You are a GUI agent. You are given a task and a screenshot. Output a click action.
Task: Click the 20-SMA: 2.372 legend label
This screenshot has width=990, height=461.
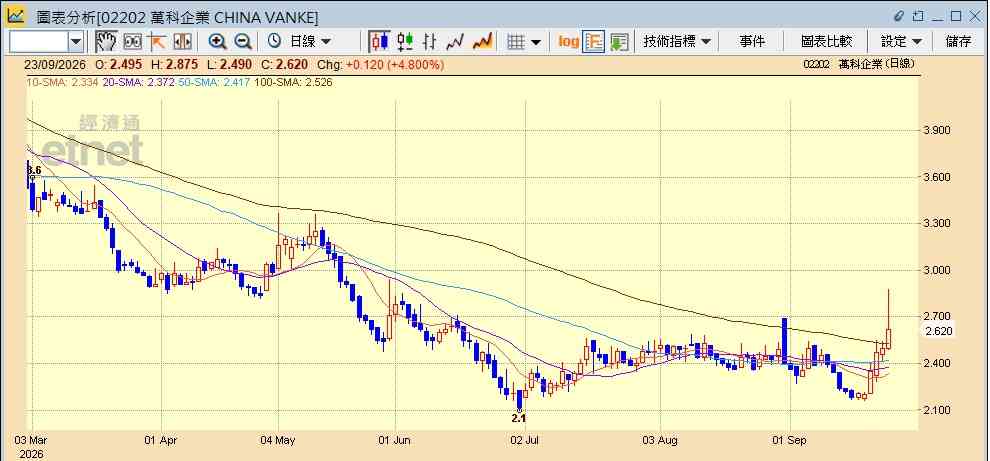(137, 82)
